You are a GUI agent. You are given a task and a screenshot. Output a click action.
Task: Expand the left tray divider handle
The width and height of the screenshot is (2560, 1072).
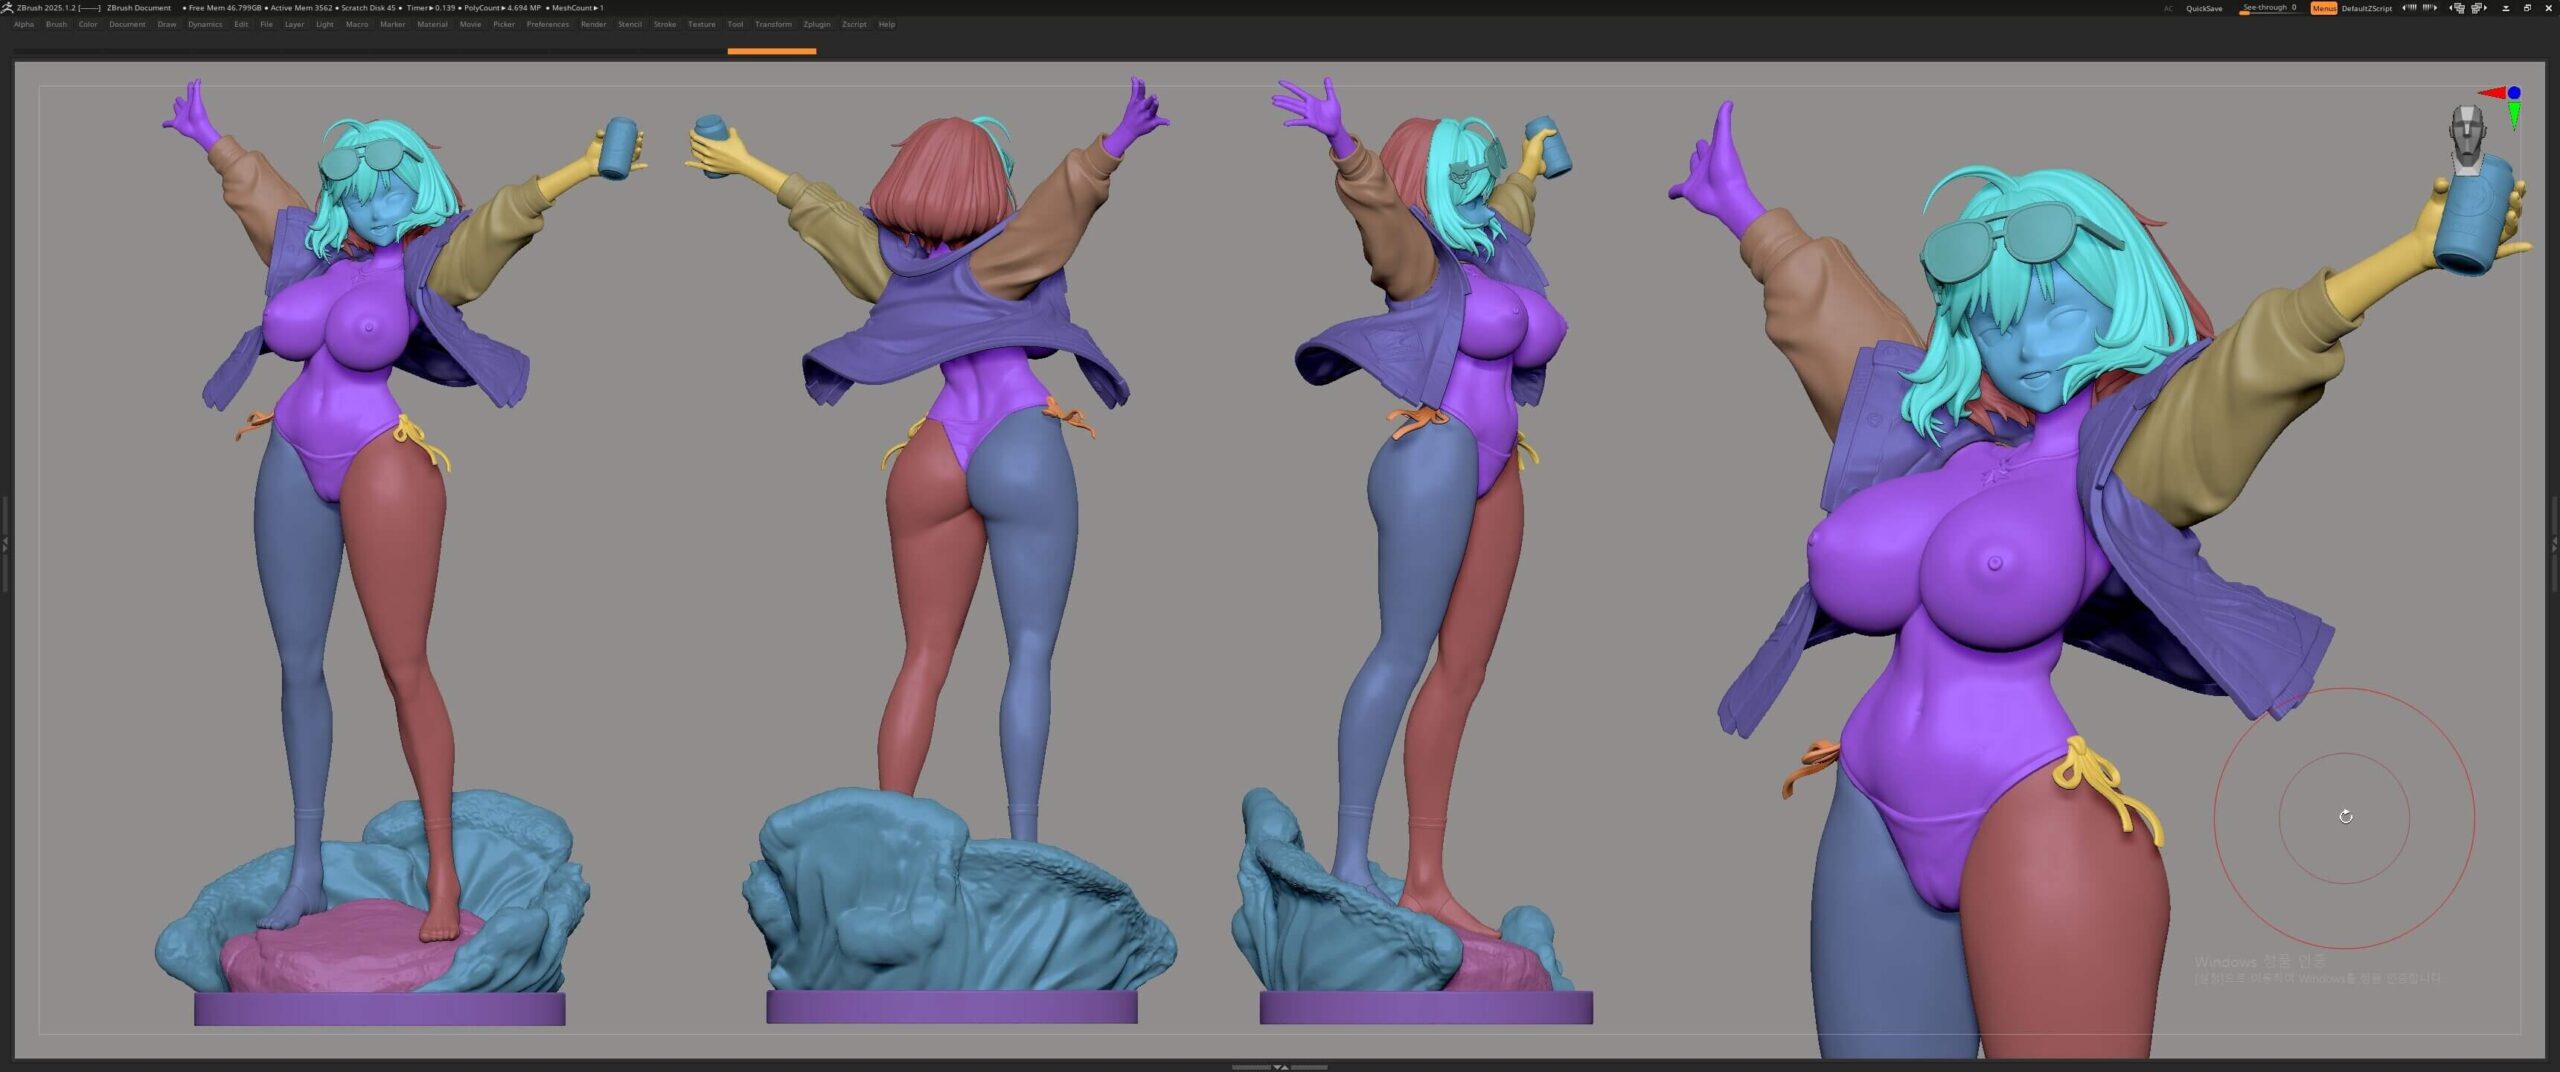click(5, 544)
